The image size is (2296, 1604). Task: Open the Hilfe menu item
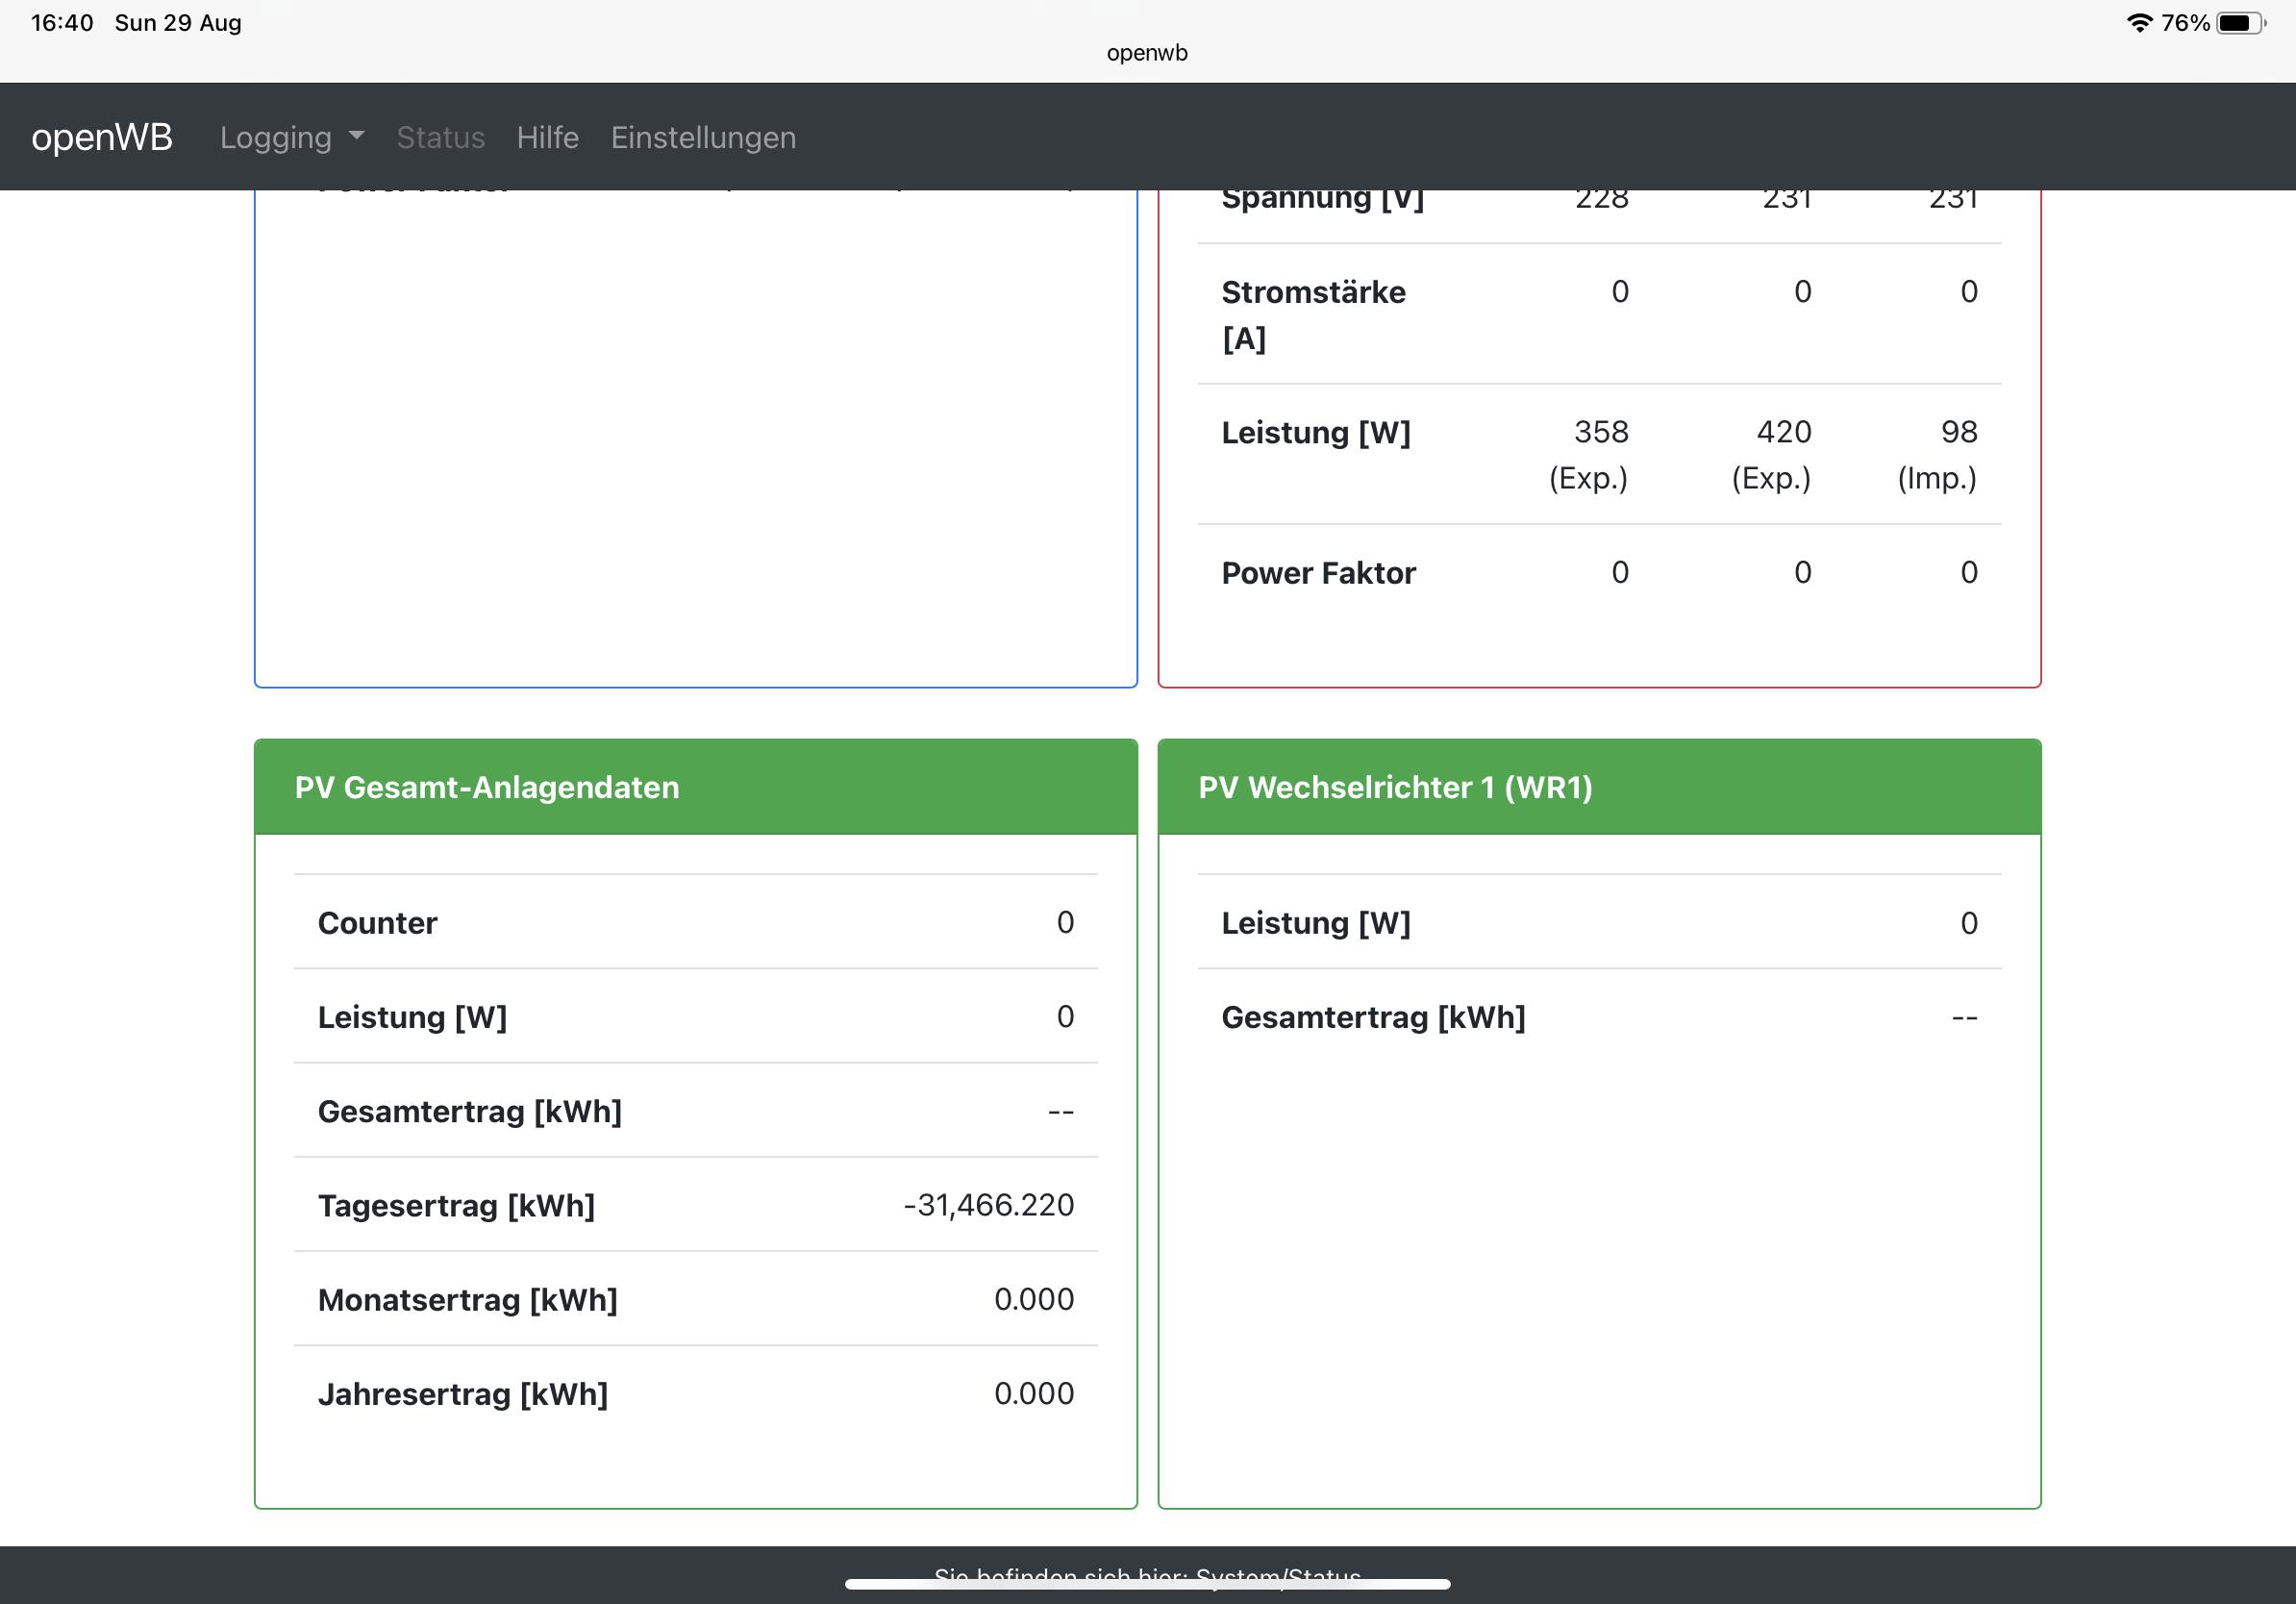[547, 137]
